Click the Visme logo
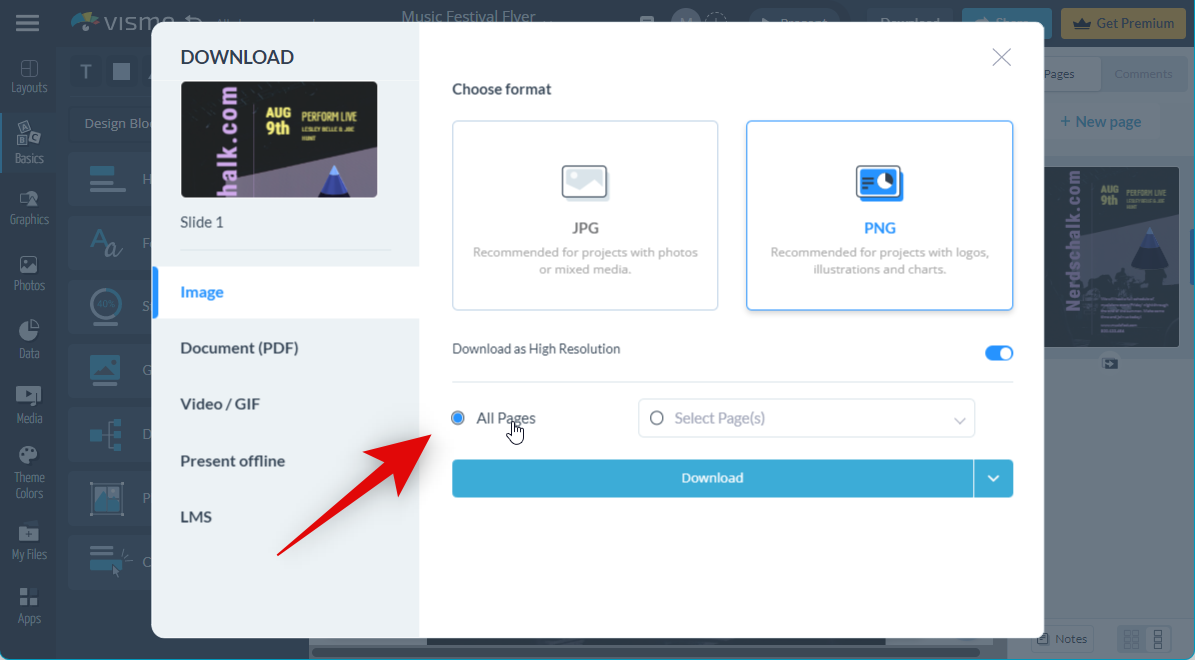Viewport: 1195px width, 660px height. [x=123, y=22]
